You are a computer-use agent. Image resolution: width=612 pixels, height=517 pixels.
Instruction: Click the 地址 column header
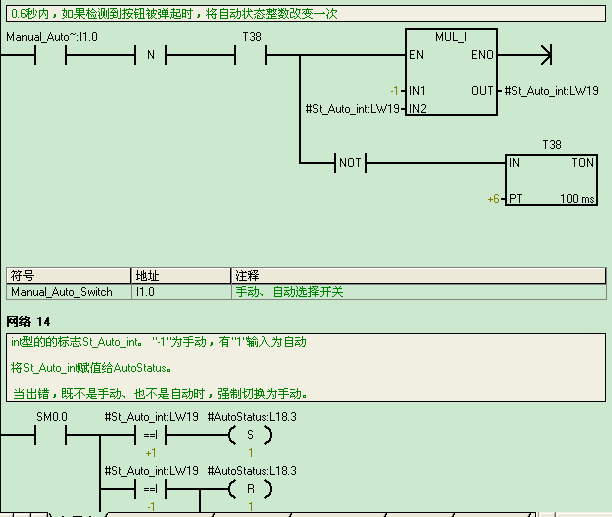(x=181, y=276)
